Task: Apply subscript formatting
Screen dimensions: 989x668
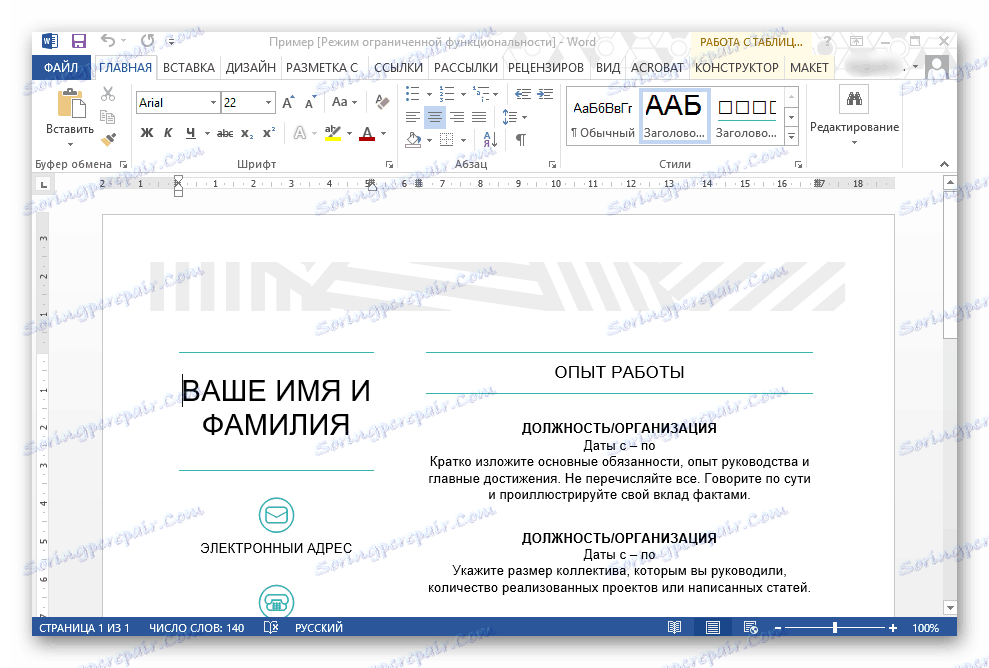Action: pos(247,133)
